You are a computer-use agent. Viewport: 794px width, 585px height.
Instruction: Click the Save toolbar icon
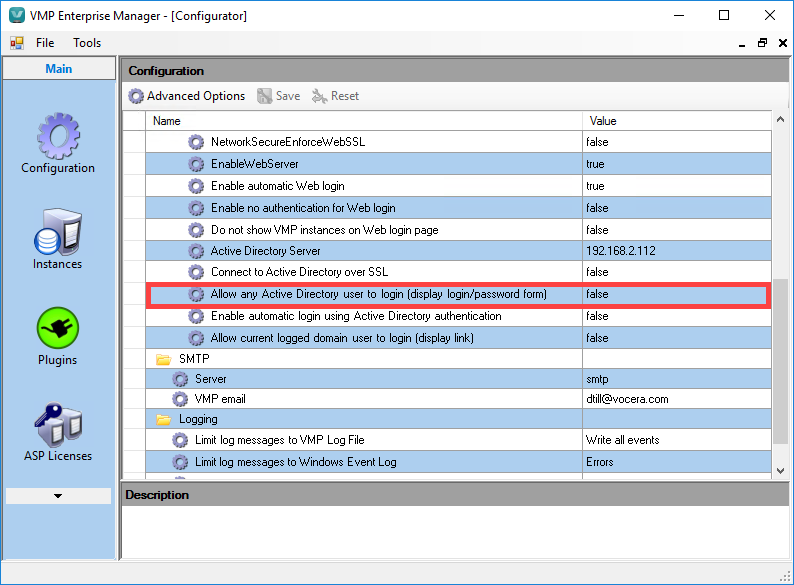pos(264,96)
